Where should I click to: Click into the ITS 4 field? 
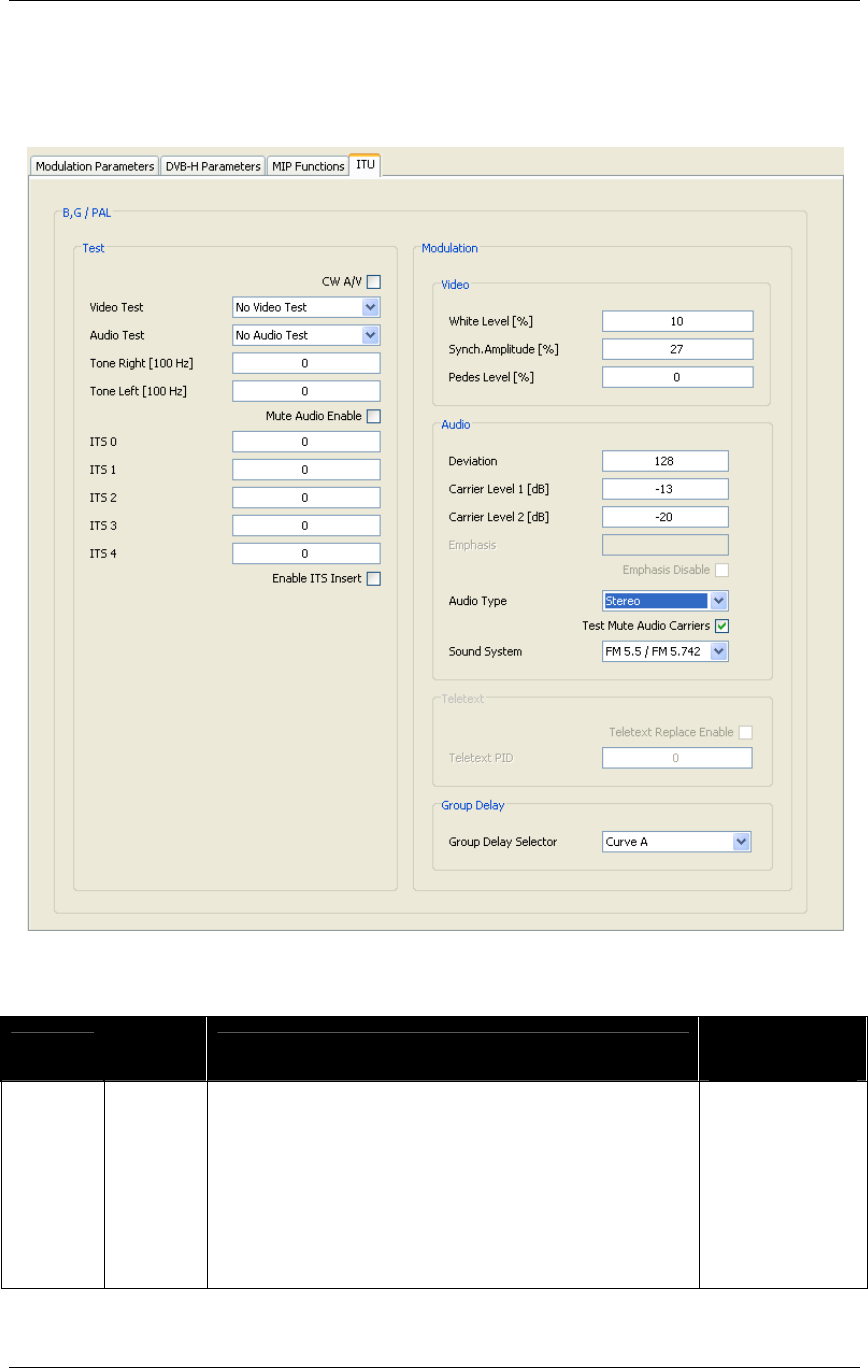(x=307, y=554)
